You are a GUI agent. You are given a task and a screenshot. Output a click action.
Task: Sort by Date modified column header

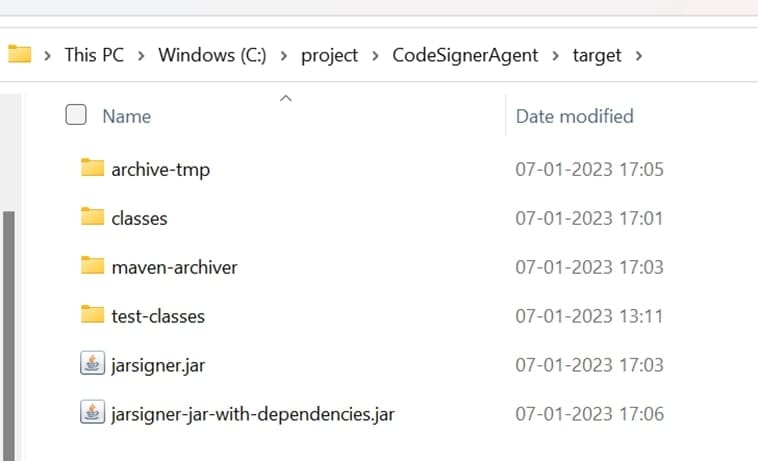pyautogui.click(x=574, y=116)
